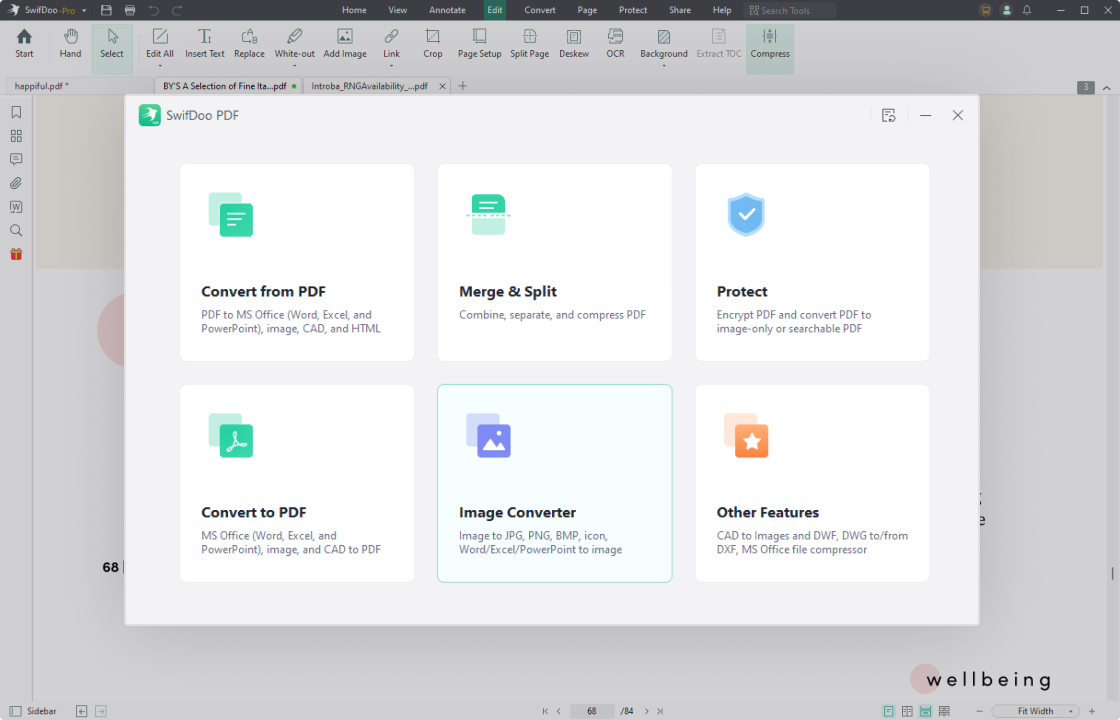
Task: Open the notifications bell icon
Action: click(x=1027, y=10)
